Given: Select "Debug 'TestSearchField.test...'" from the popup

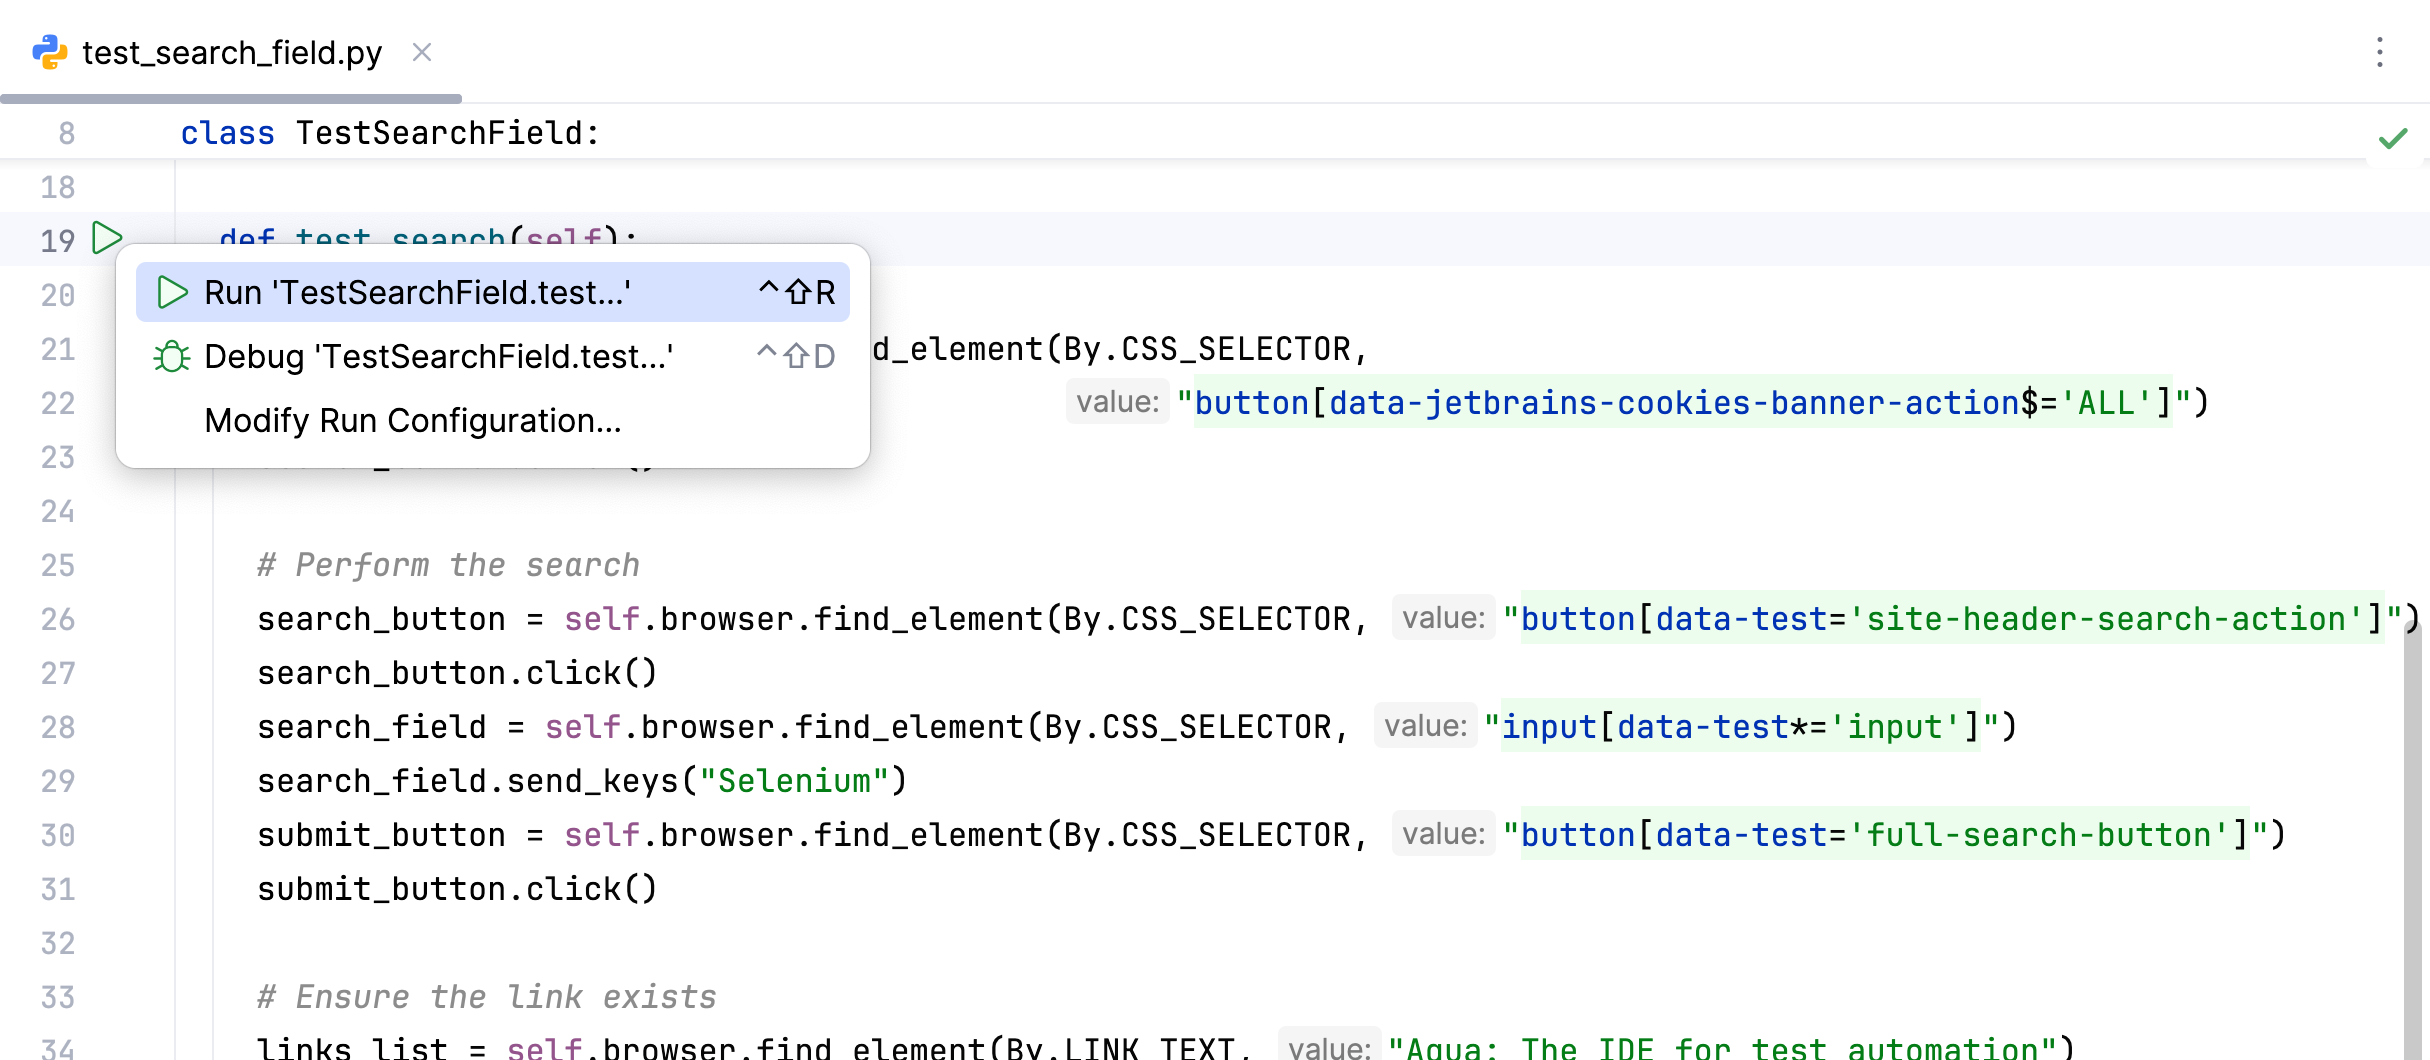Looking at the screenshot, I should pos(439,356).
